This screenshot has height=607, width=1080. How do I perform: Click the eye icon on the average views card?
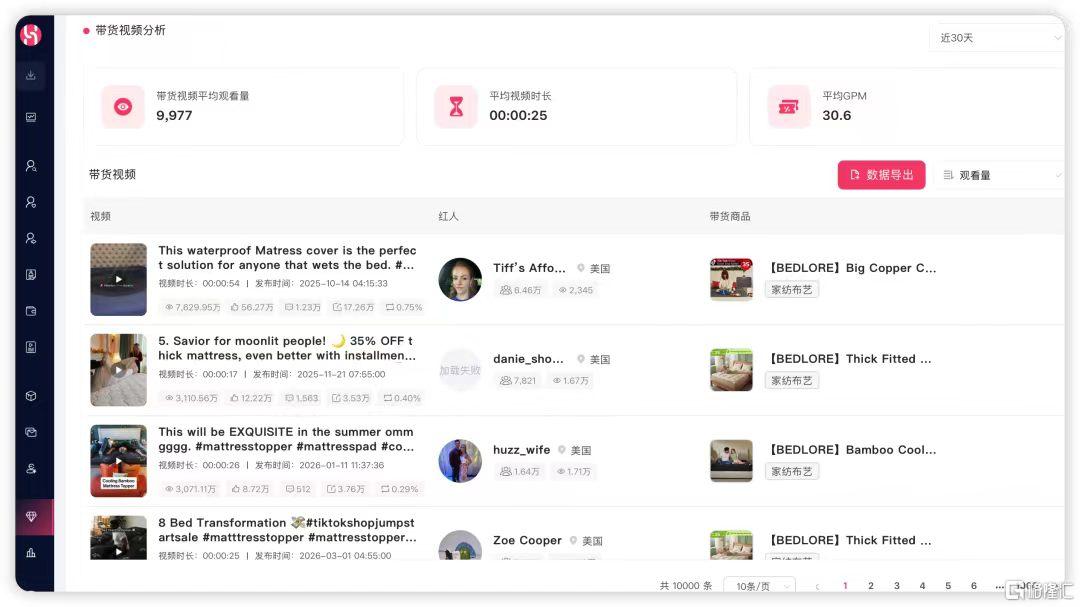tap(123, 107)
